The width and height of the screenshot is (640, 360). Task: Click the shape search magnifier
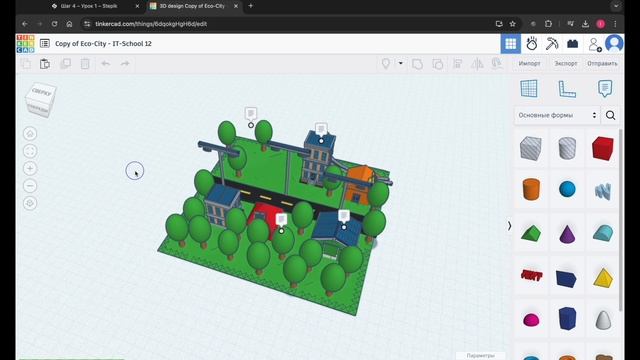pyautogui.click(x=611, y=116)
